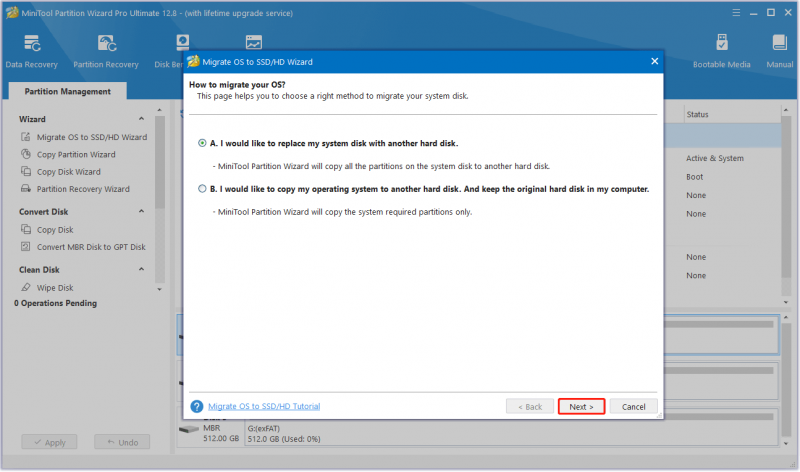Select option B copy my operating system
Screen dimensions: 800x472
click(202, 189)
